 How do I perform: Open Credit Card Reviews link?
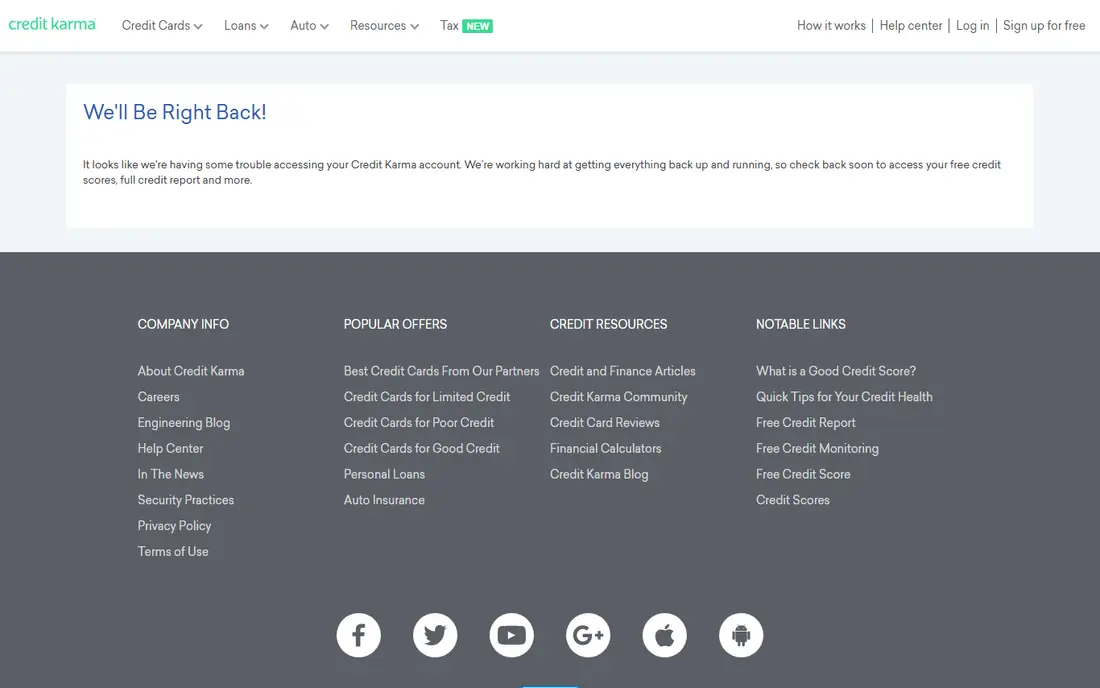[605, 423]
